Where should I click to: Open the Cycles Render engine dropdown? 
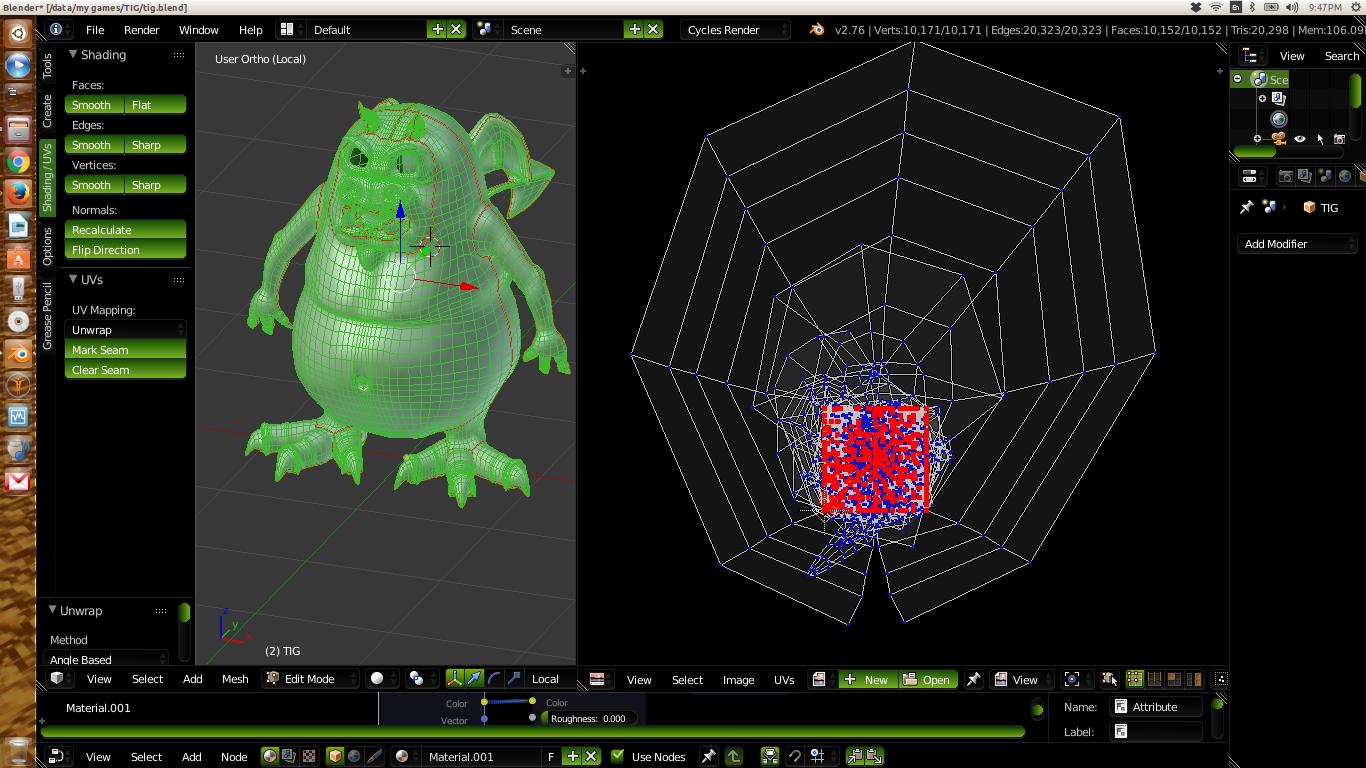[x=735, y=29]
